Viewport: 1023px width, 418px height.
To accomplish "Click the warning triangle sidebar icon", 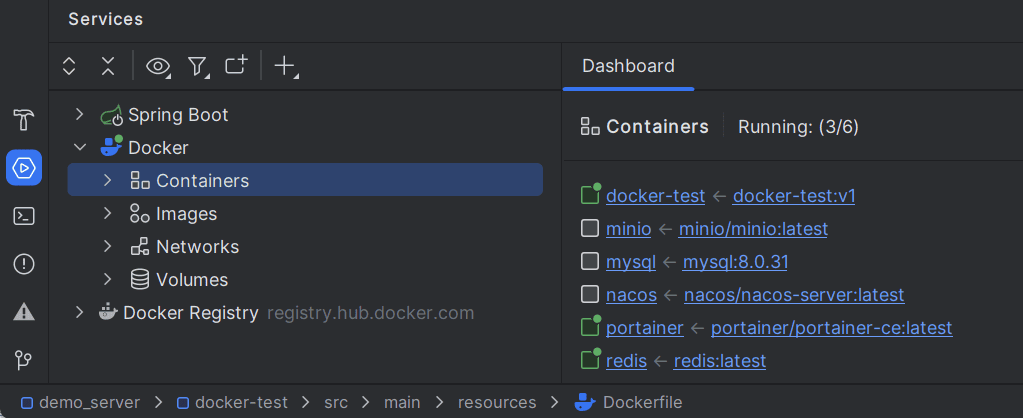I will coord(24,312).
